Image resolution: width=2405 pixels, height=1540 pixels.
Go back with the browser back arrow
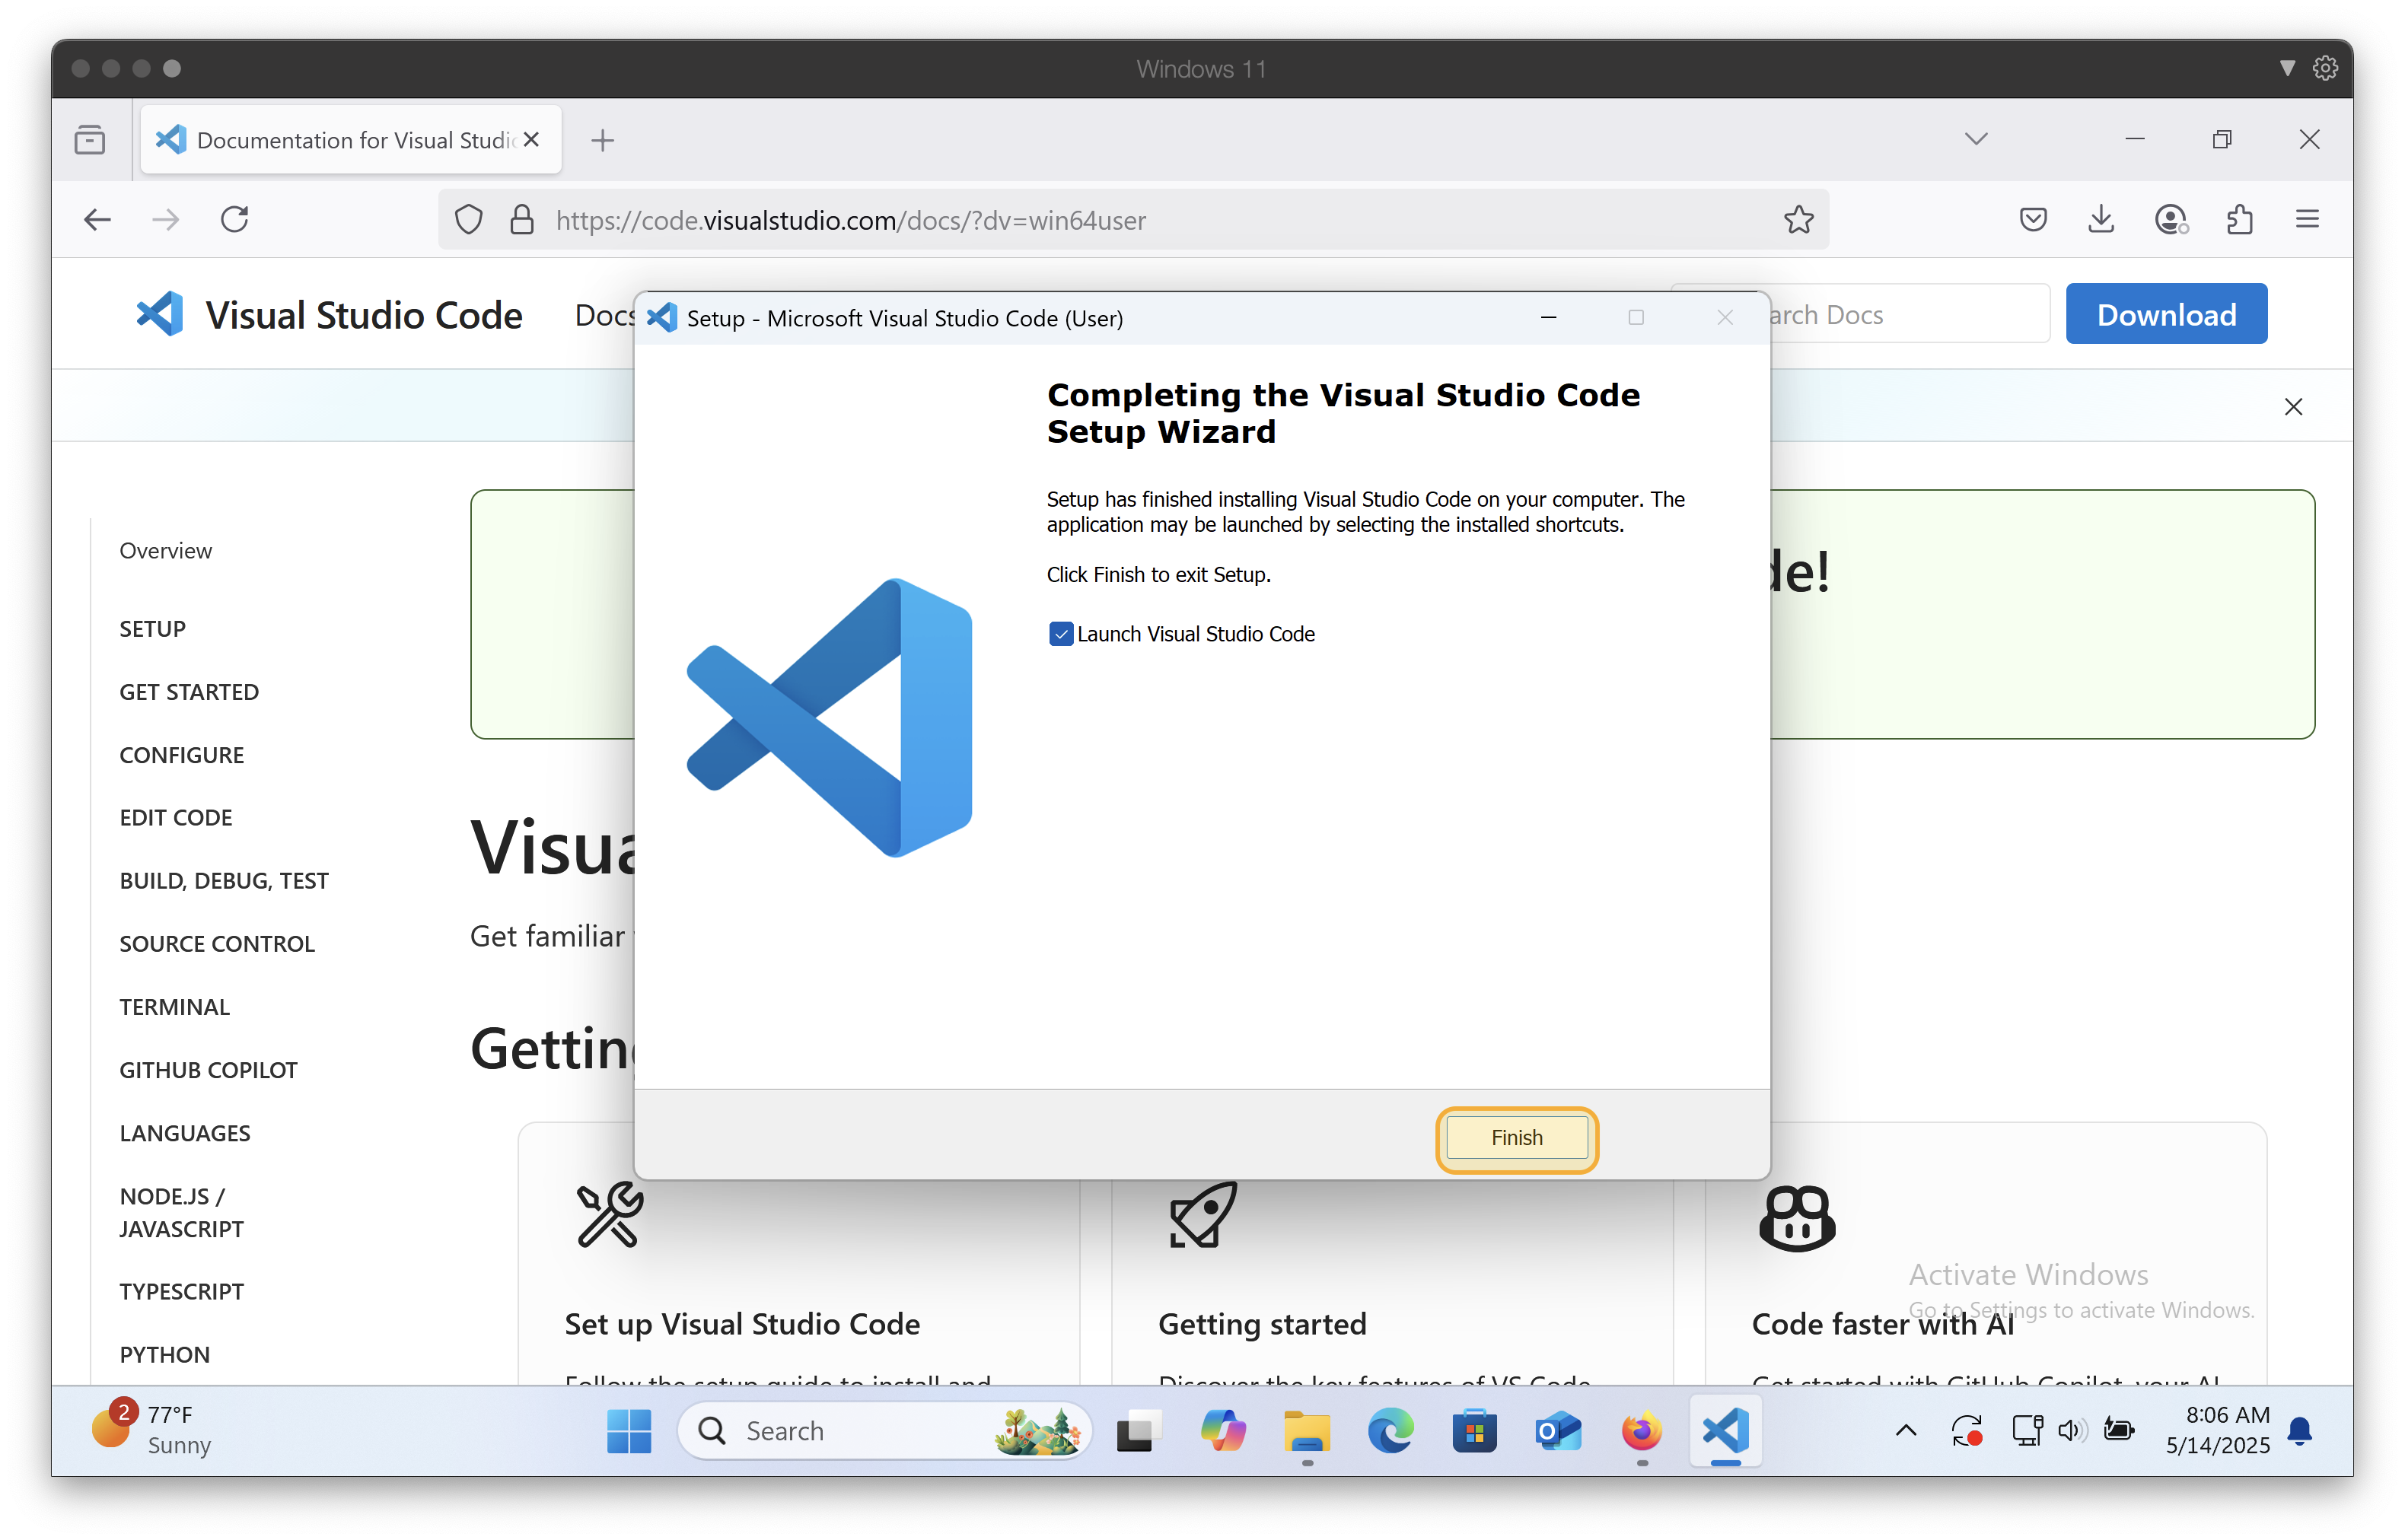[97, 220]
